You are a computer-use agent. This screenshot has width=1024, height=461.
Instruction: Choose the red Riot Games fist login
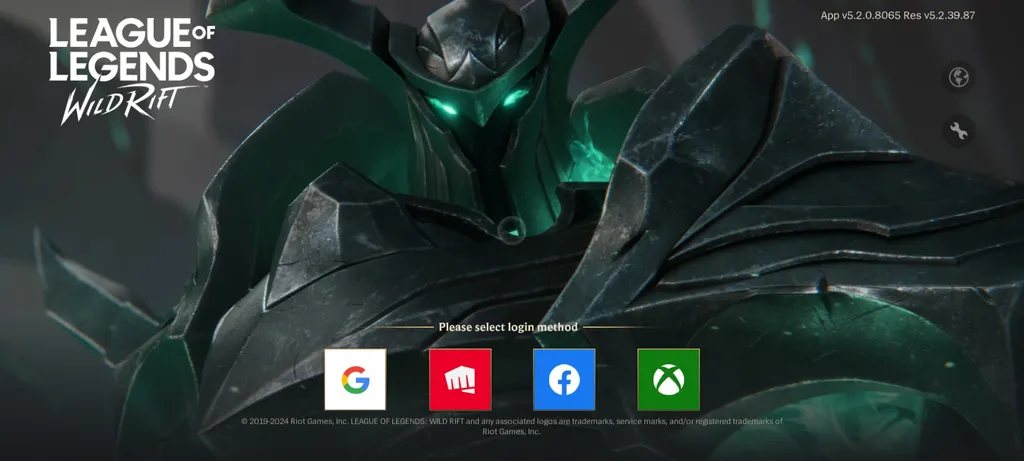(460, 379)
